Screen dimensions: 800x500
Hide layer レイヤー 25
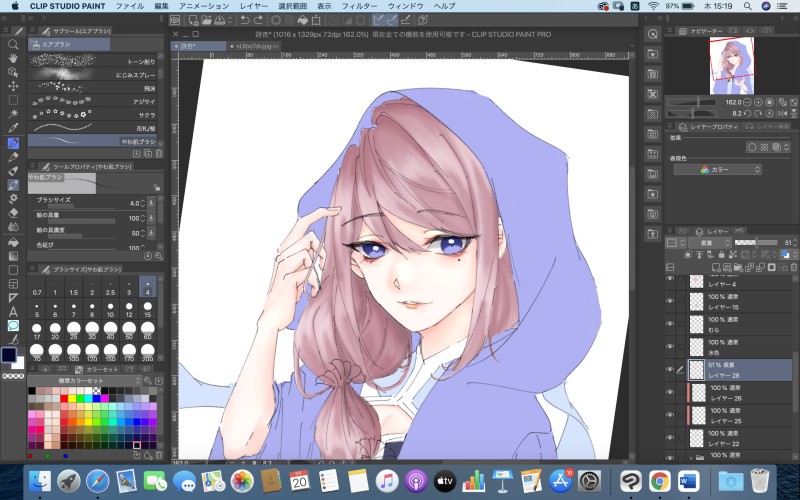(670, 415)
